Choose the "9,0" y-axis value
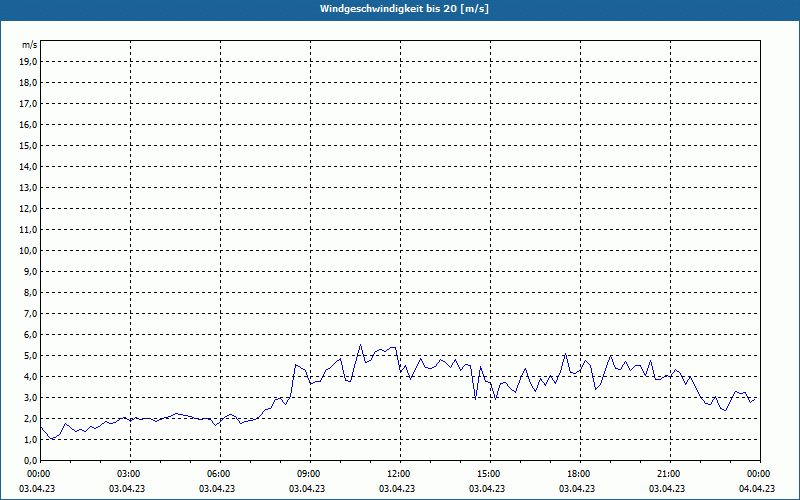Image resolution: width=800 pixels, height=500 pixels. [30, 271]
